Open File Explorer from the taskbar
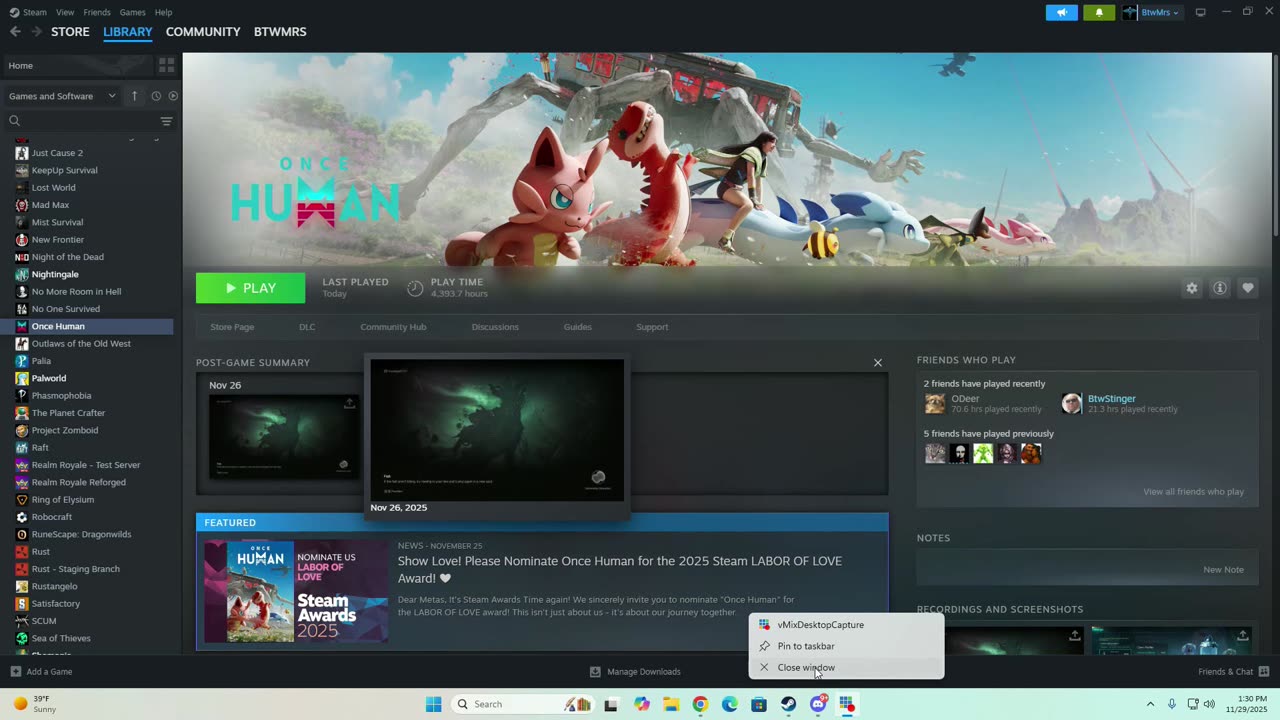The width and height of the screenshot is (1280, 720). tap(671, 704)
